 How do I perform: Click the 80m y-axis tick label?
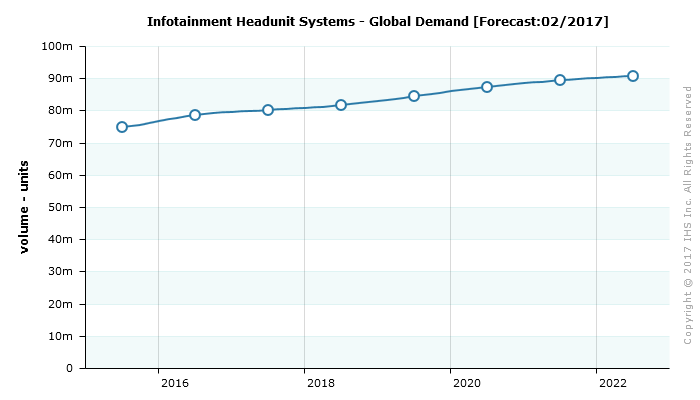61,111
